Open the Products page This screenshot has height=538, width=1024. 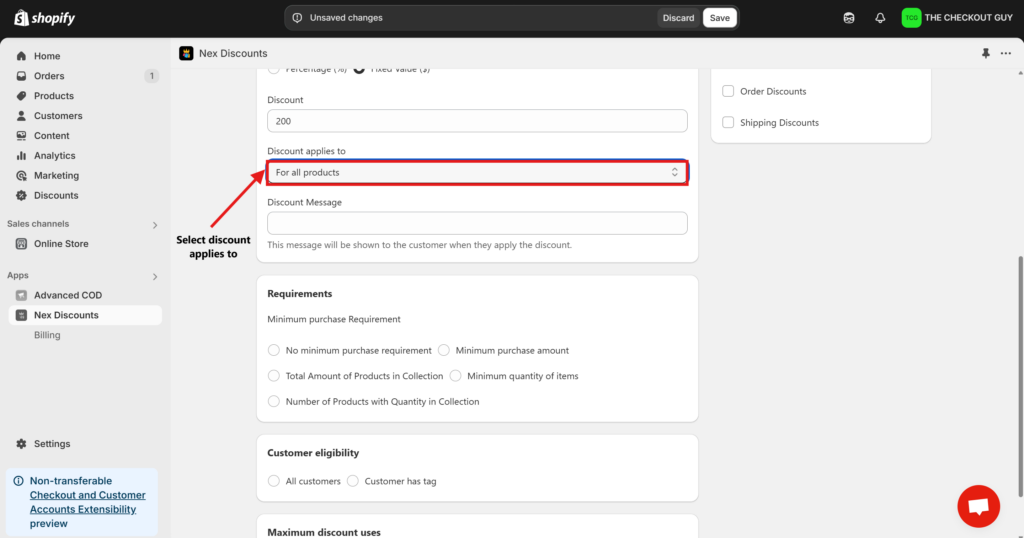pos(54,96)
